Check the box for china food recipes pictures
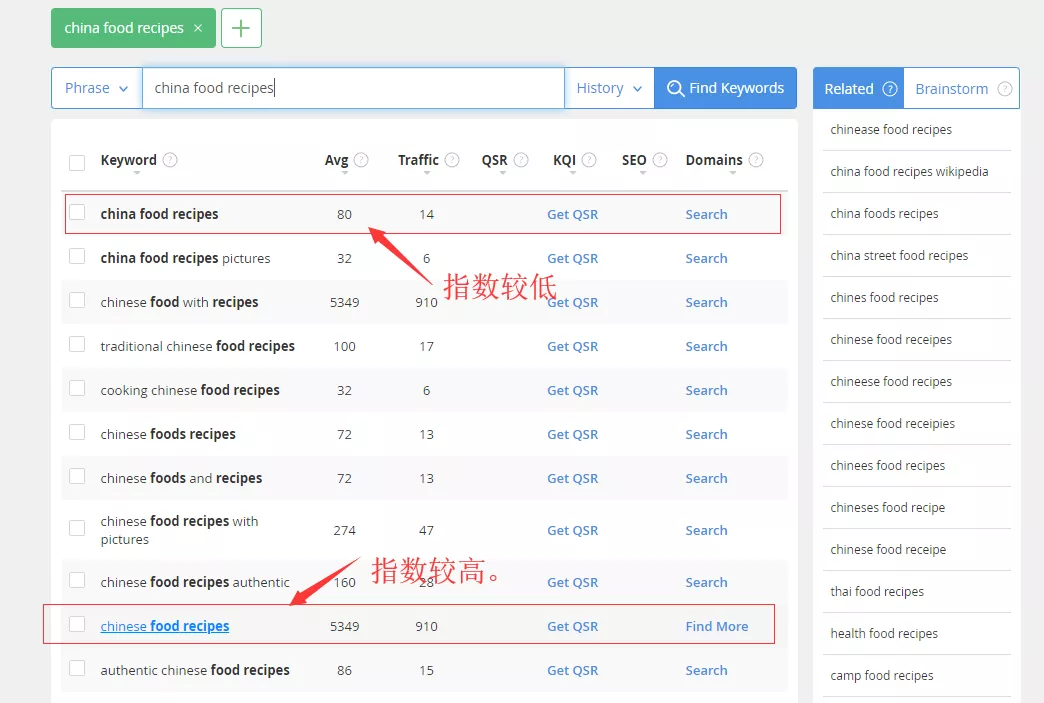Viewport: 1044px width, 703px height. (77, 257)
